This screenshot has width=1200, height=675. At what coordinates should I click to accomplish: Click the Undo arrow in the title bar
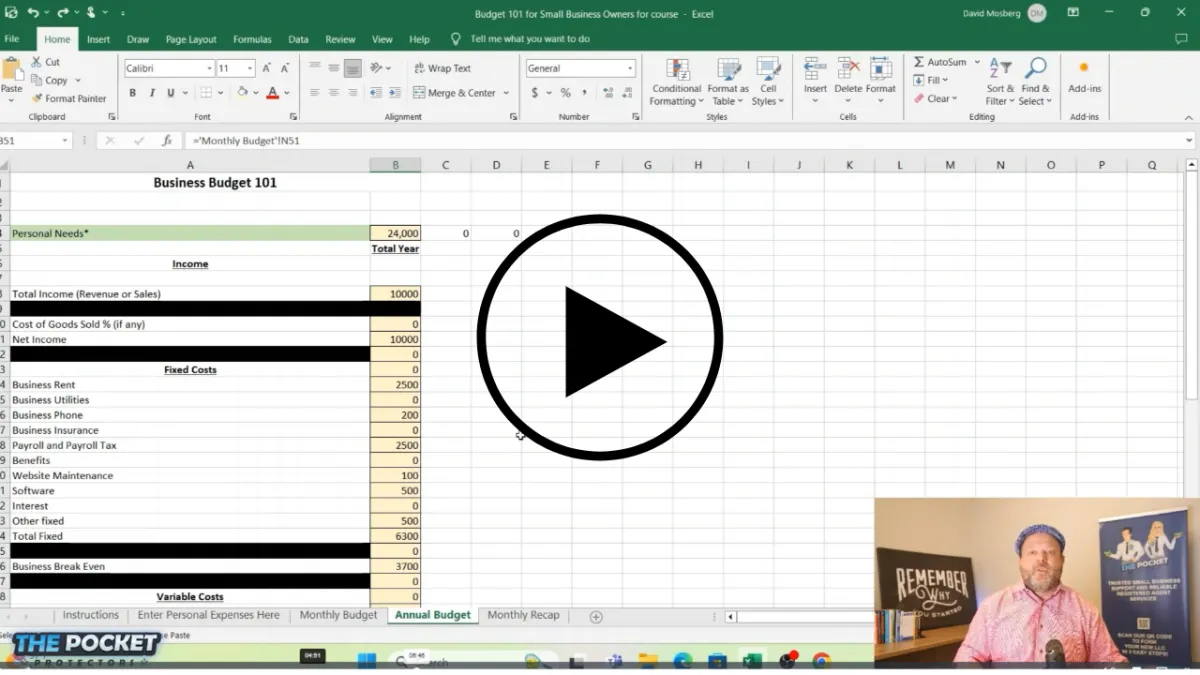pos(33,12)
